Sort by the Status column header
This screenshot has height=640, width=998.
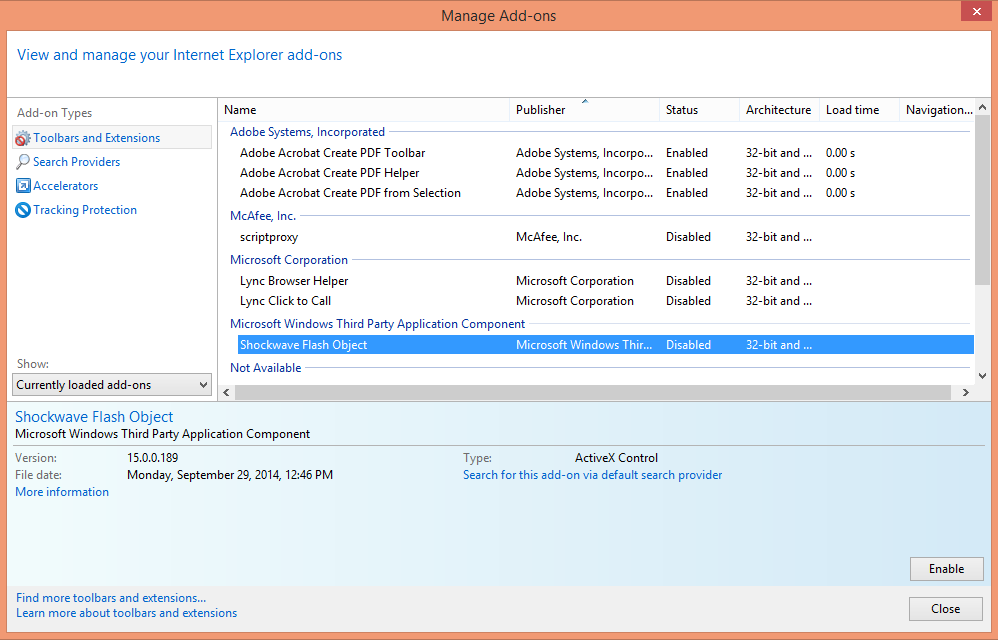pos(699,109)
